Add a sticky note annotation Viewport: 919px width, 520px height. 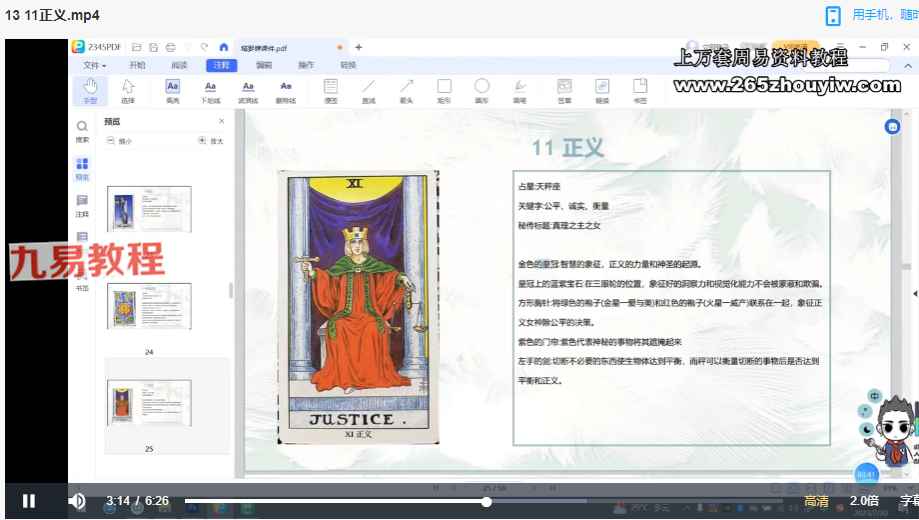point(331,91)
